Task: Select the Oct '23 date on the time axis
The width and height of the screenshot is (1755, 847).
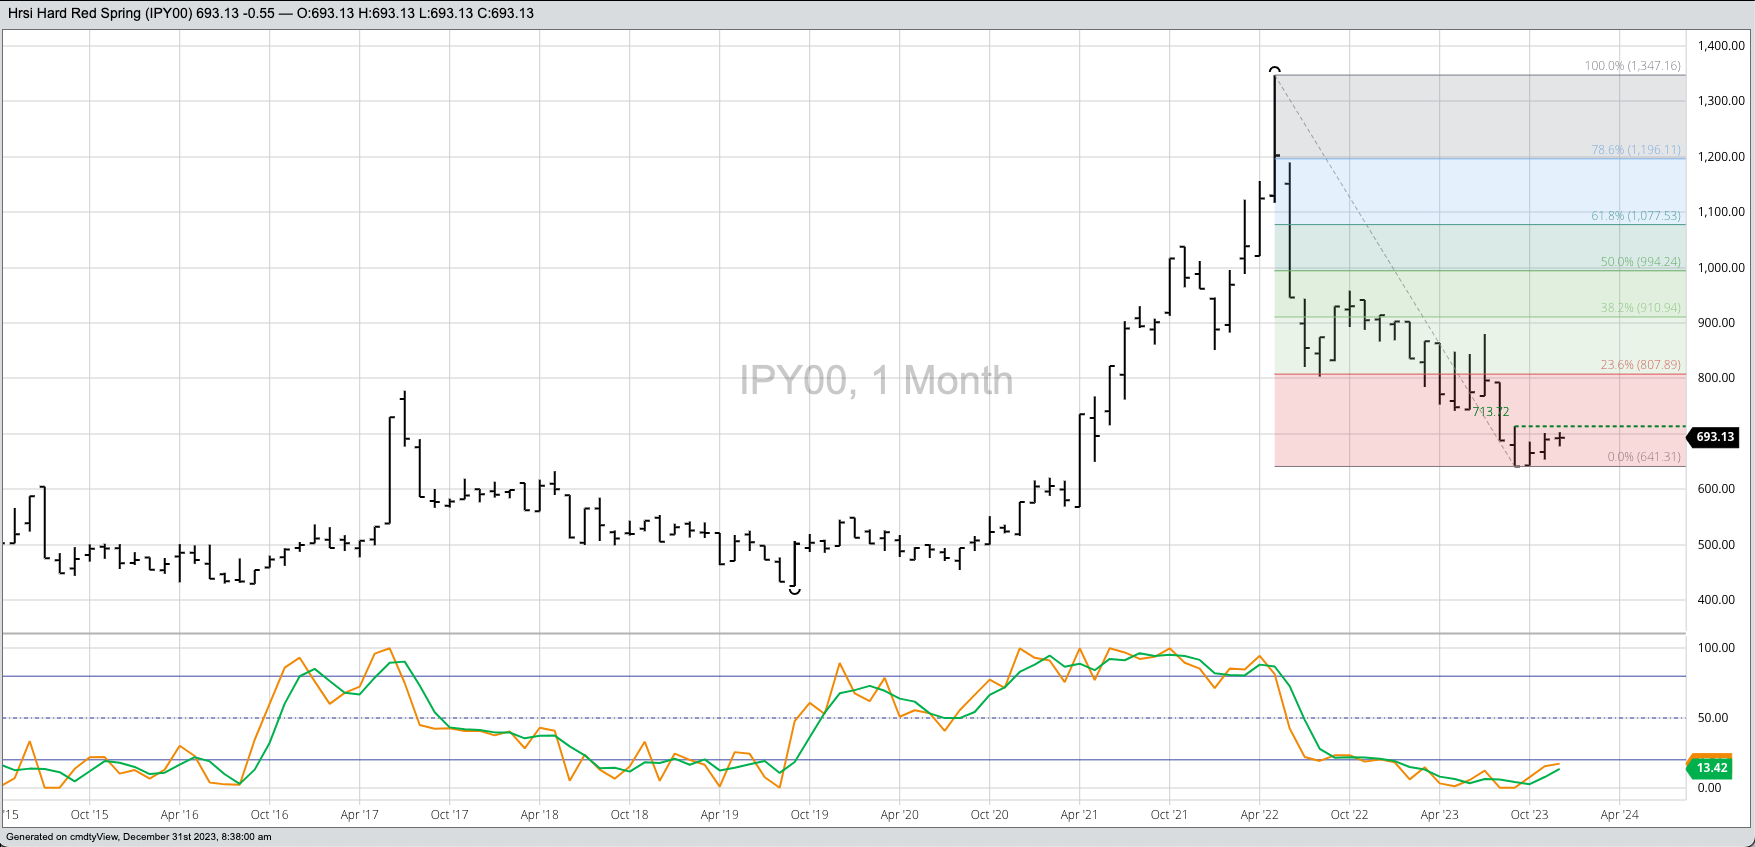Action: [x=1529, y=815]
